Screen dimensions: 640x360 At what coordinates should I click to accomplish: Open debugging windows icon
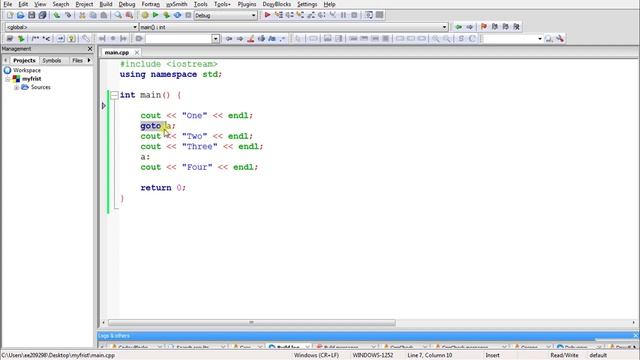(369, 15)
